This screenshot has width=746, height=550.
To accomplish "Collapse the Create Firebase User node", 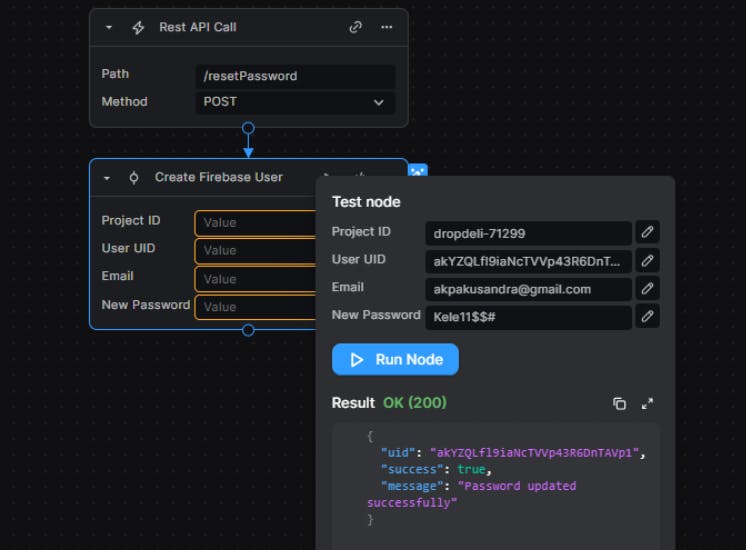I will coord(107,177).
